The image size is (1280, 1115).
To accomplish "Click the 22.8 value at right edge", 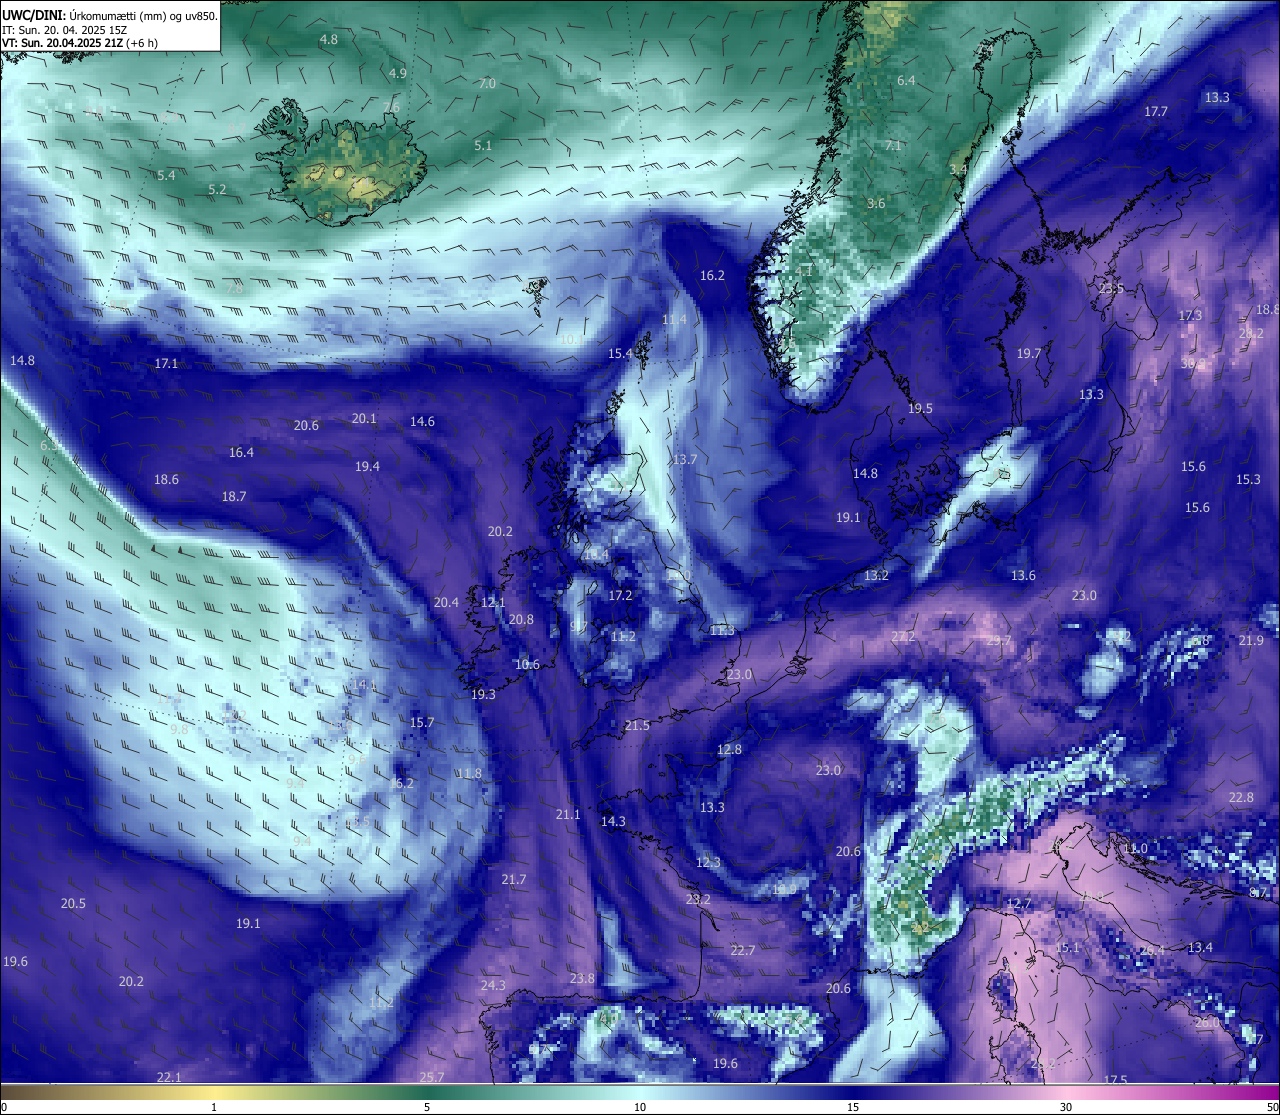I will (x=1241, y=797).
